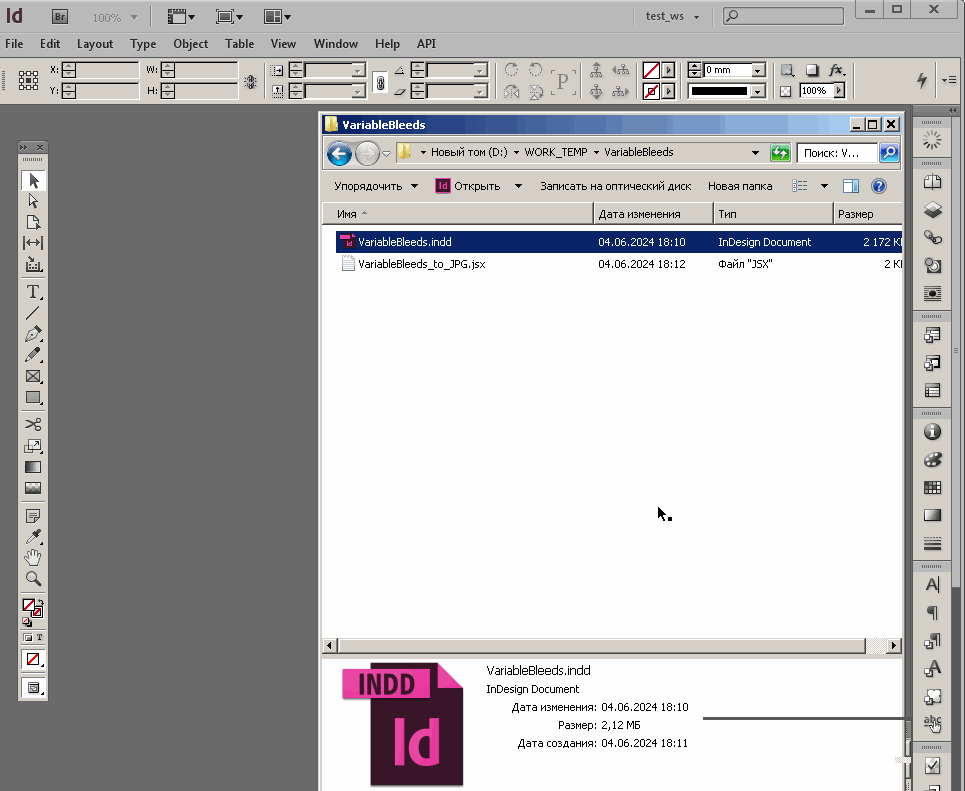965x791 pixels.
Task: Select the Direct Selection tool
Action: pos(33,201)
